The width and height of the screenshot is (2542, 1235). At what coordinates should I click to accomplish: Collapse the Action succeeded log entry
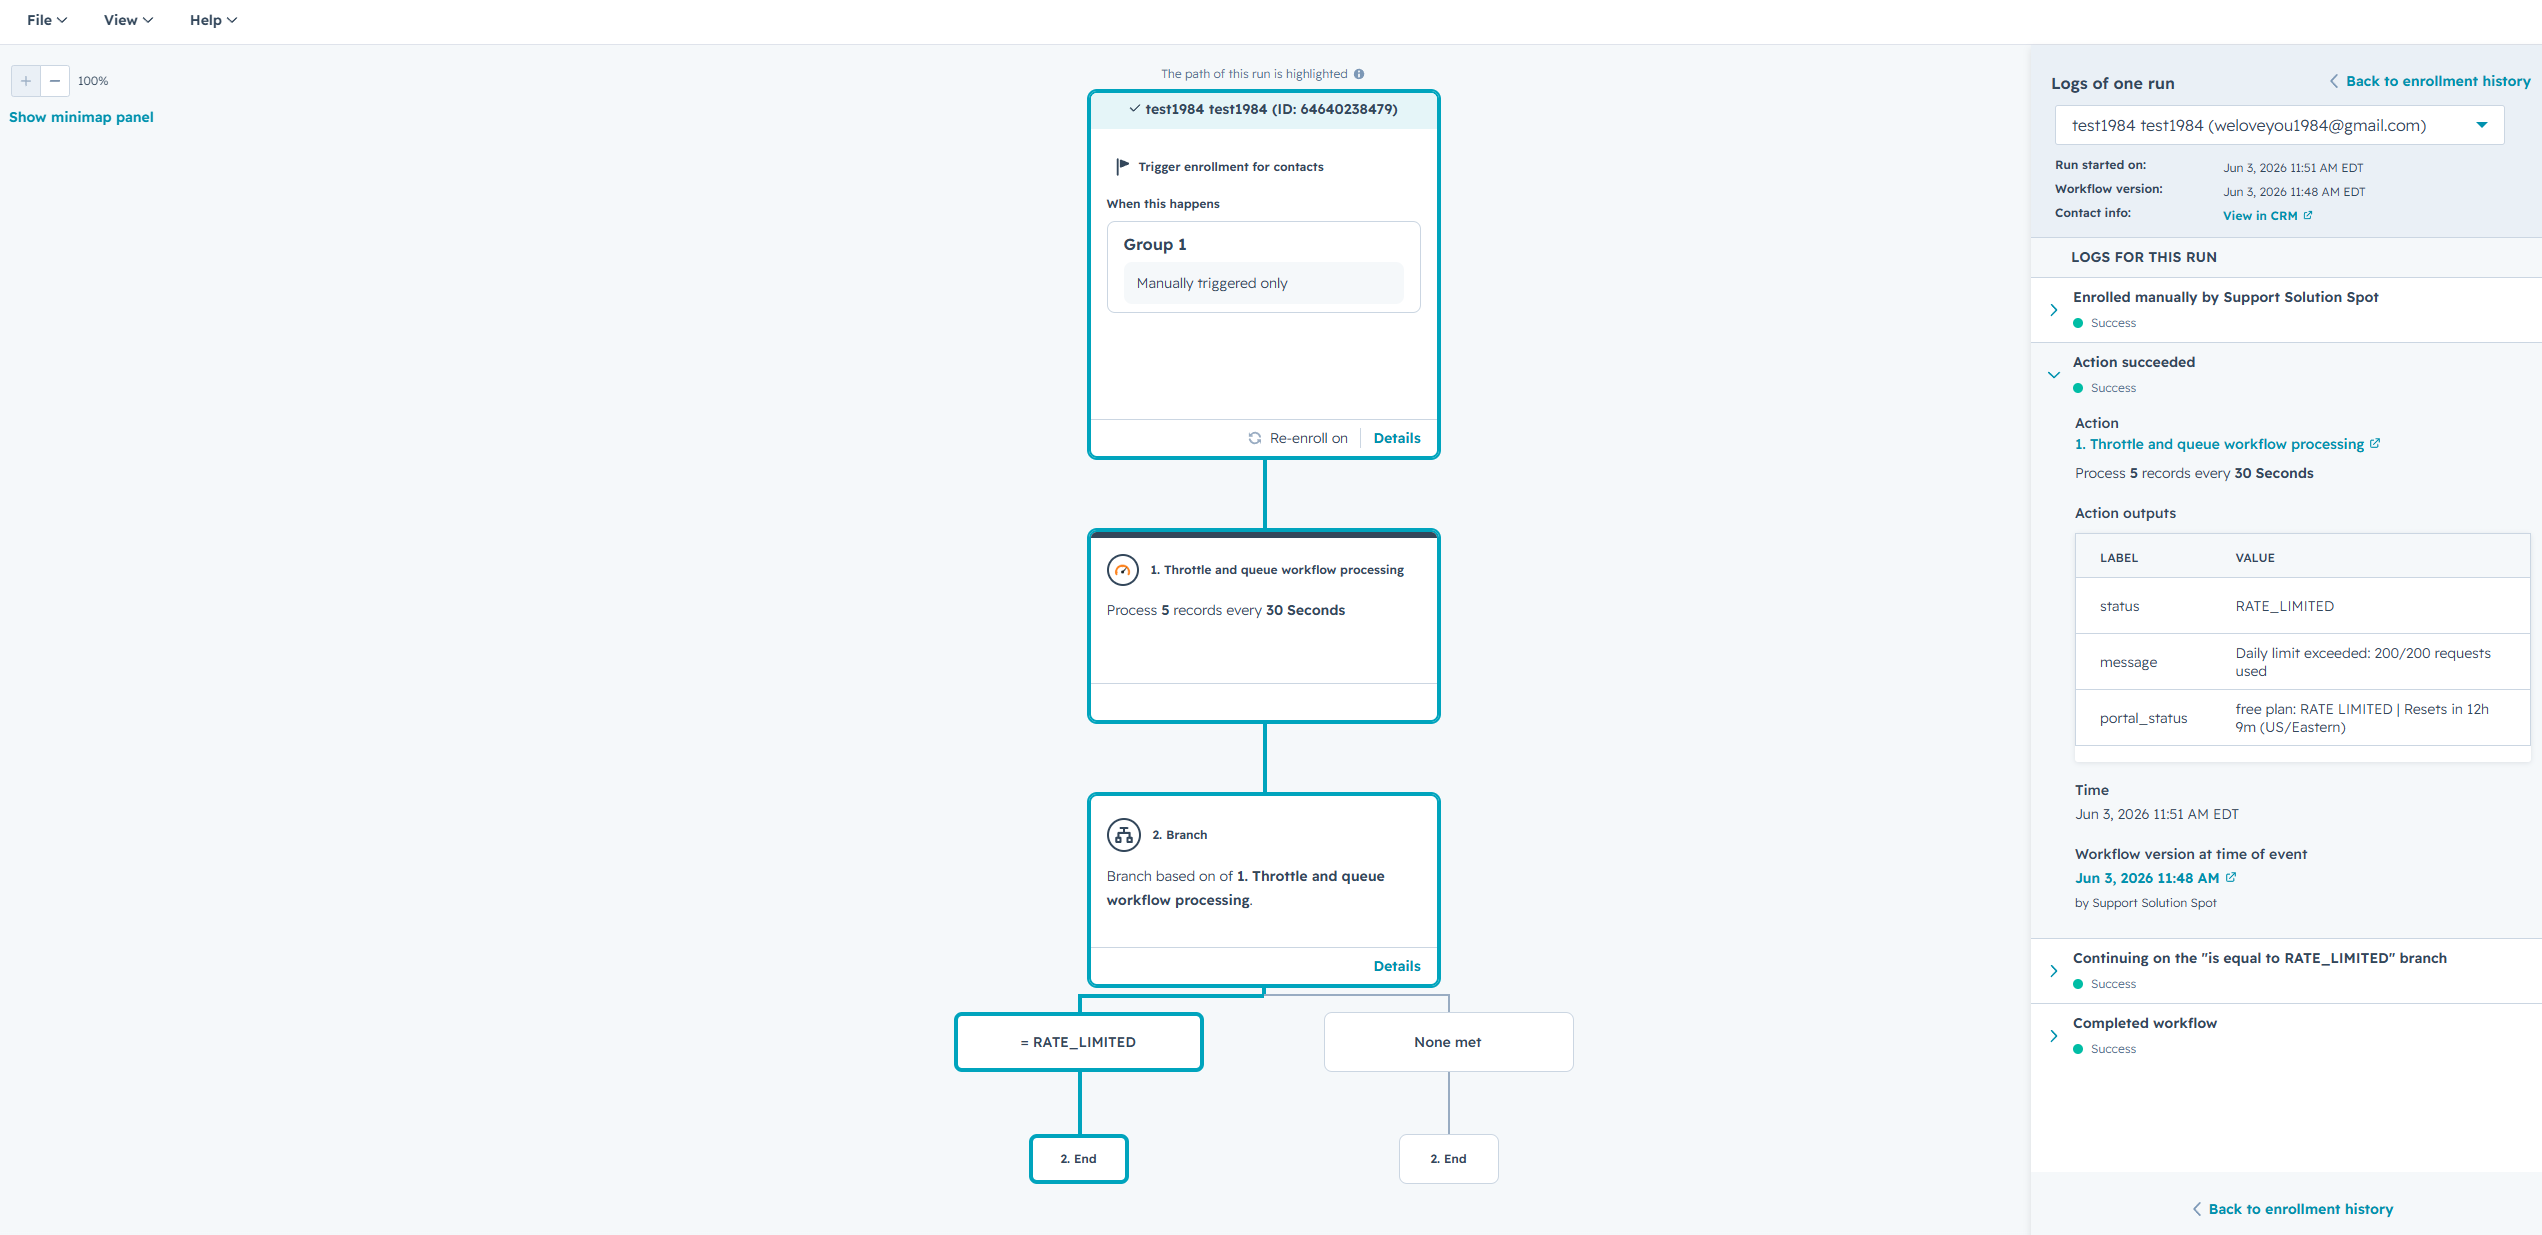[x=2054, y=375]
